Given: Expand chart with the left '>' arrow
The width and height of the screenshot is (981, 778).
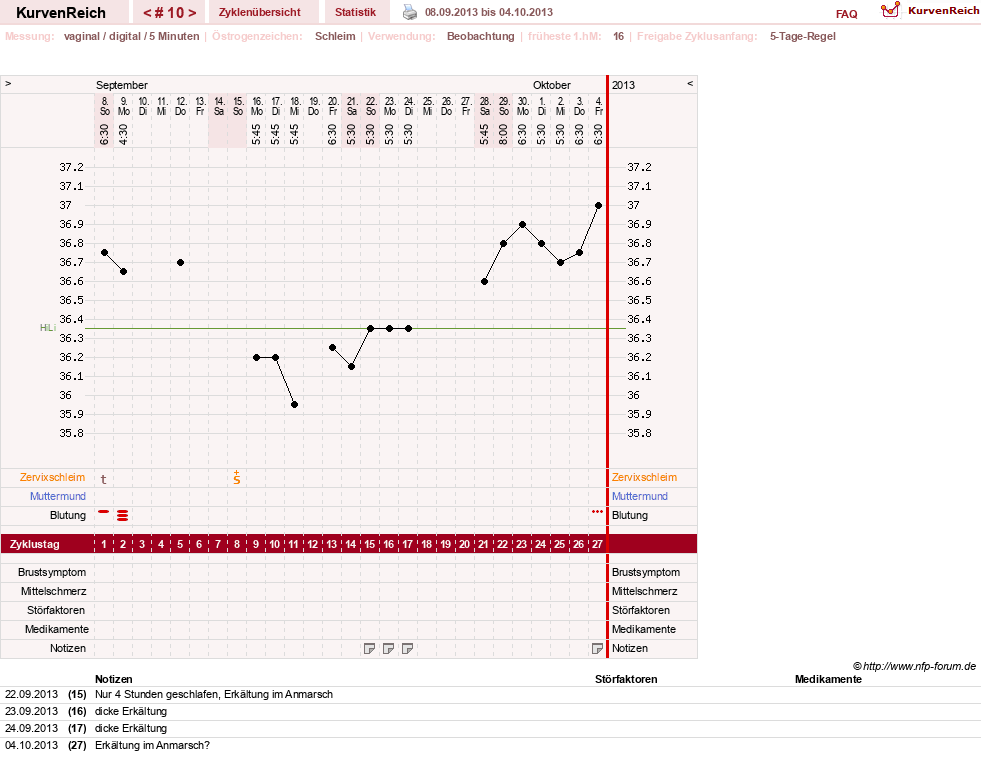Looking at the screenshot, I should [8, 84].
